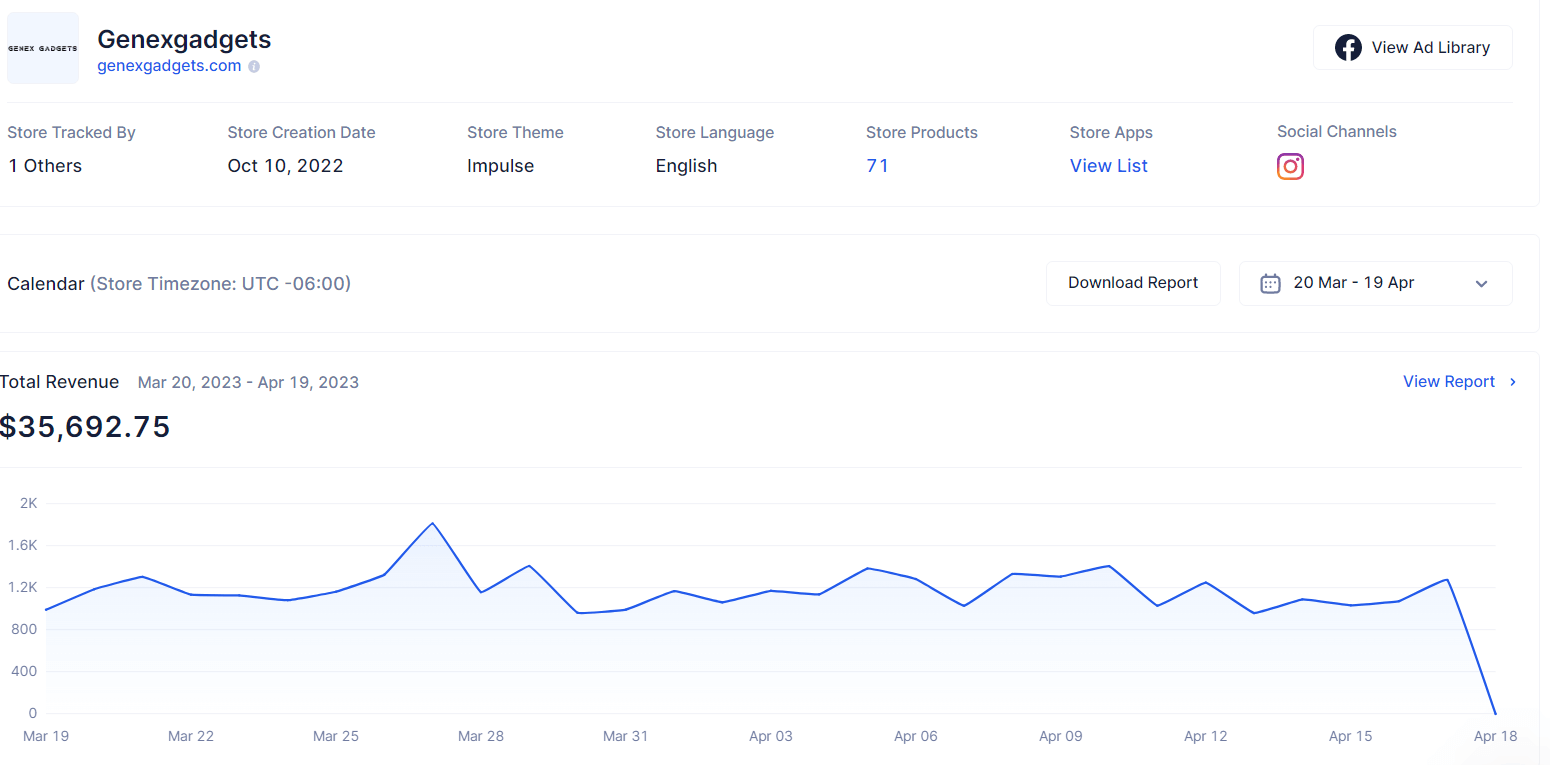Click the Facebook icon in View Ad Library
Viewport: 1550px width, 765px height.
(1348, 48)
